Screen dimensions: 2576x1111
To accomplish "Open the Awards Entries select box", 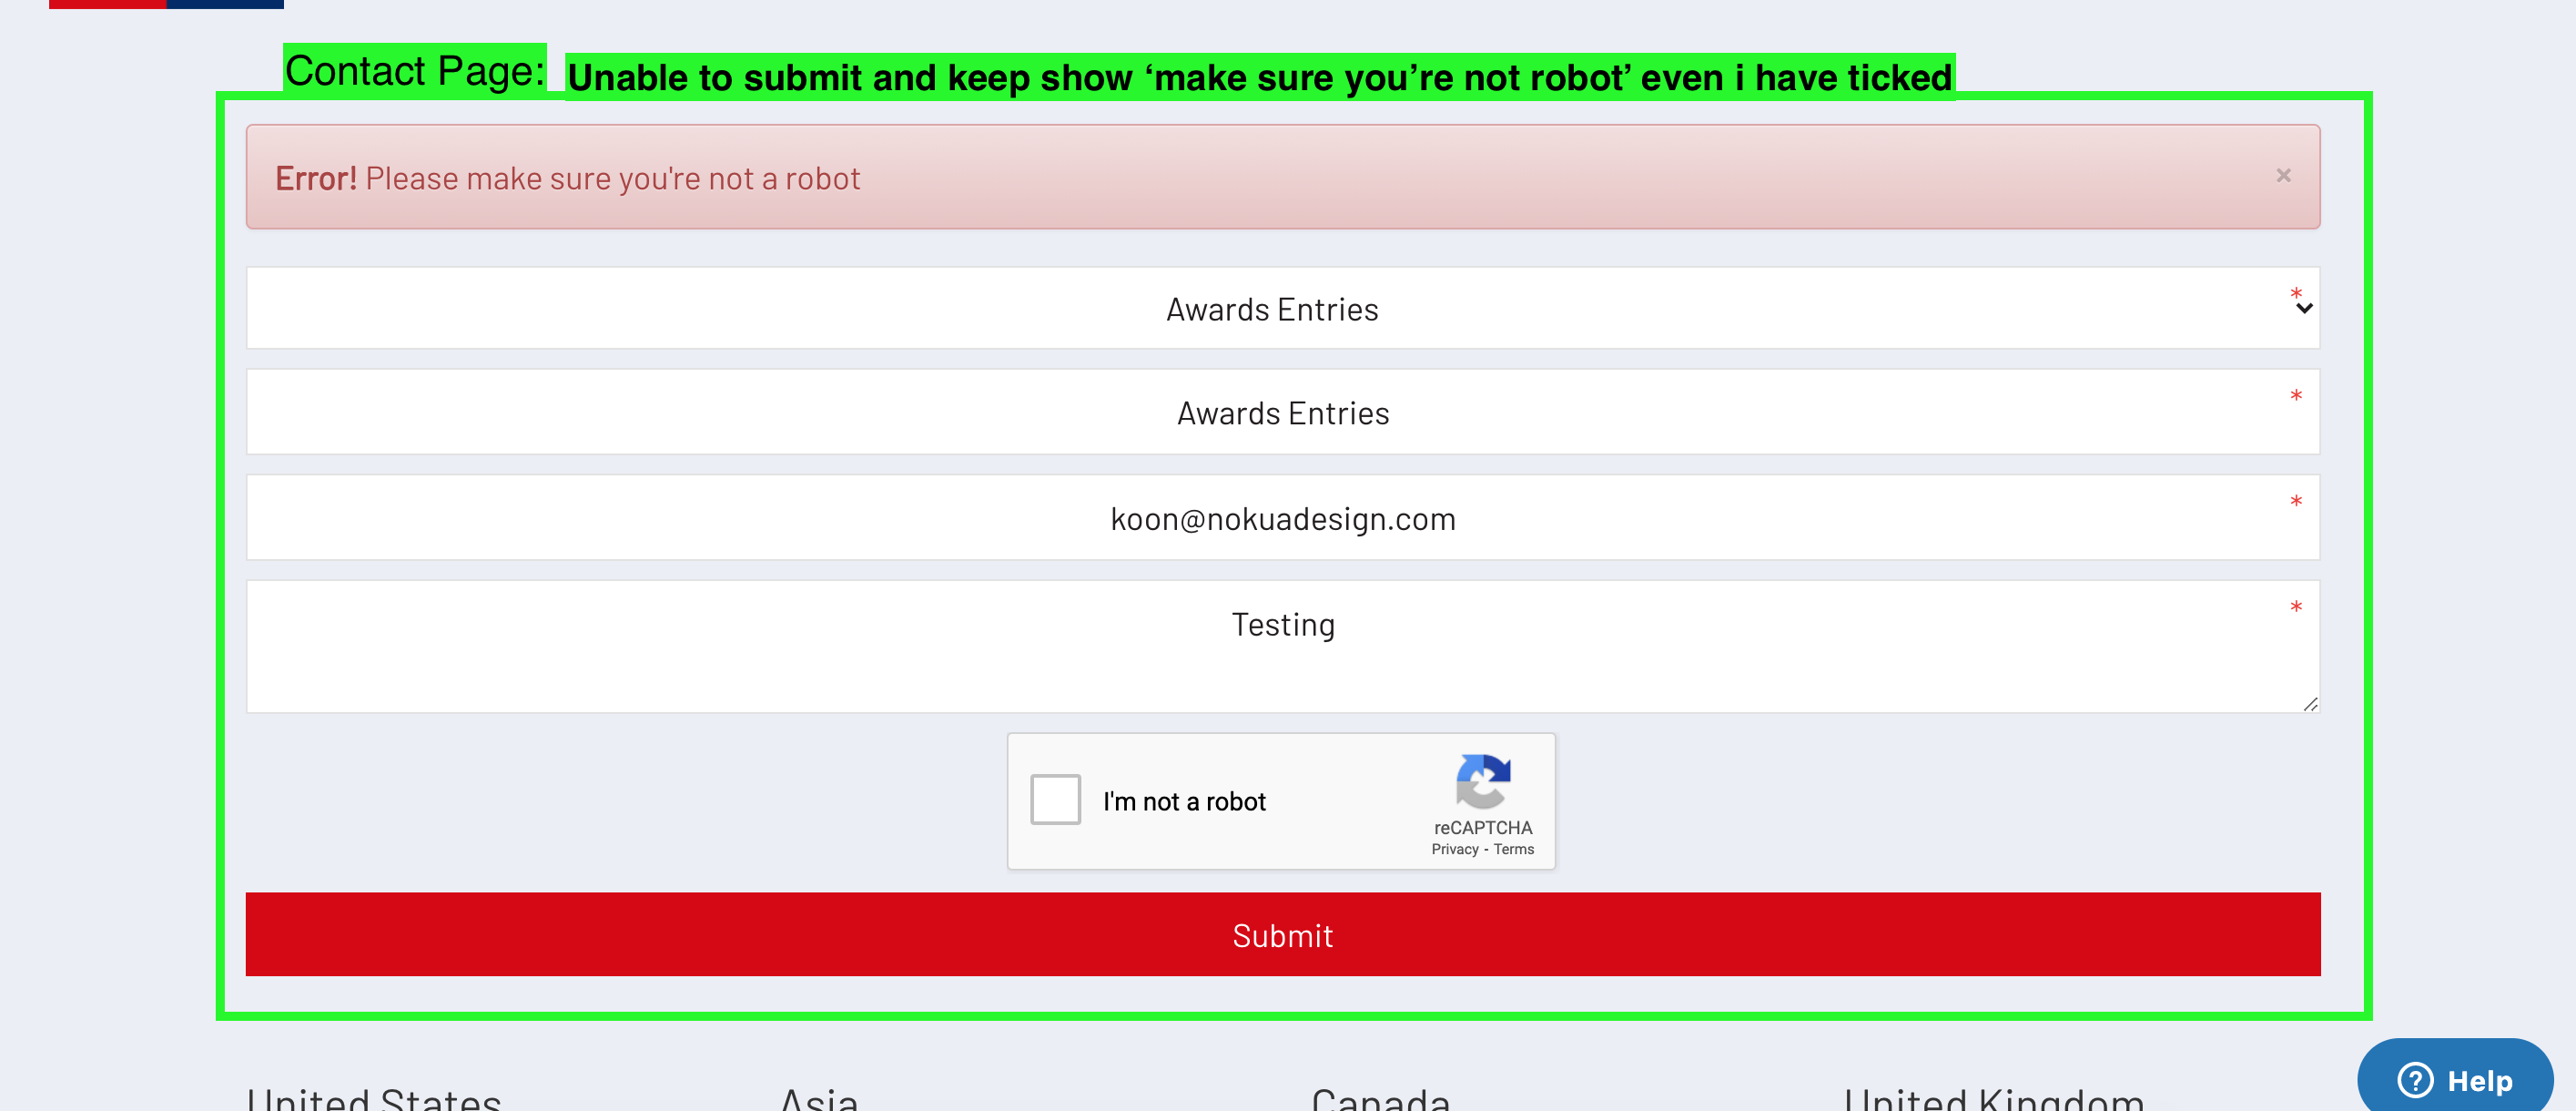I will (x=1272, y=309).
